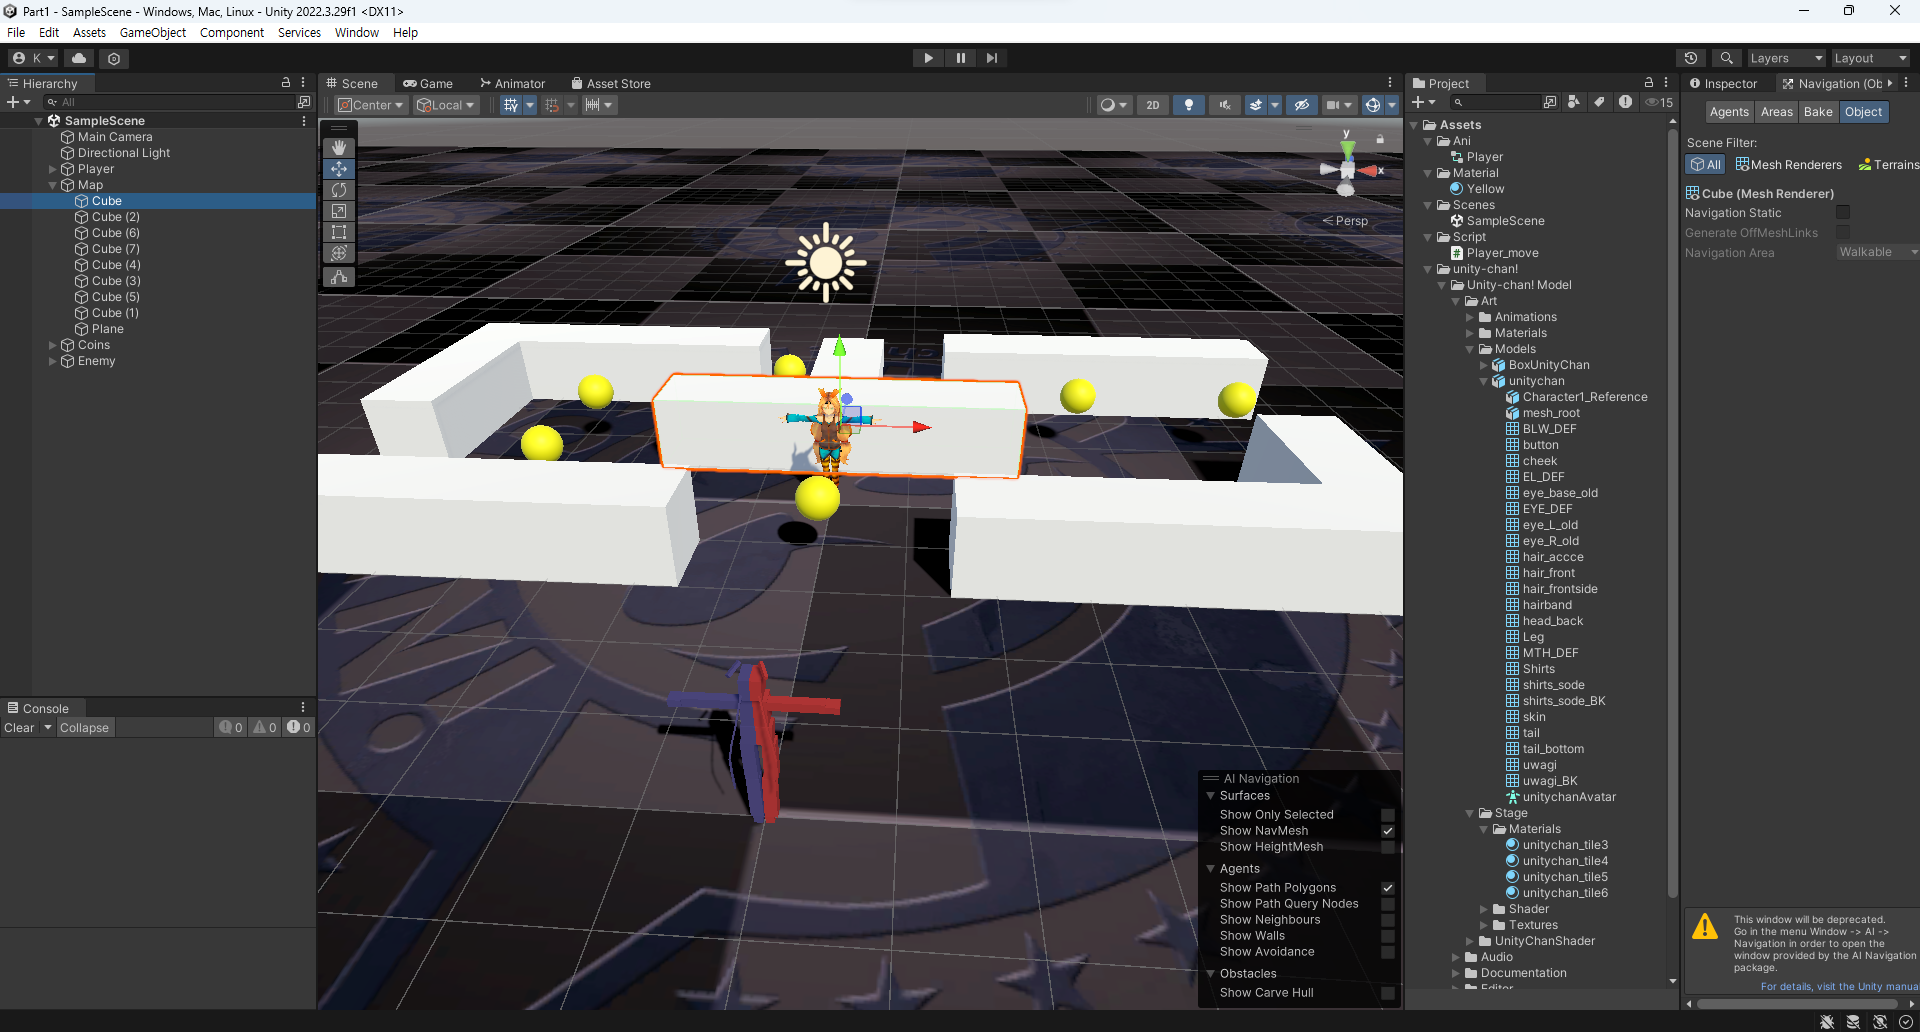Toggle scene grid snapping icon
This screenshot has height=1032, width=1920.
pyautogui.click(x=511, y=105)
